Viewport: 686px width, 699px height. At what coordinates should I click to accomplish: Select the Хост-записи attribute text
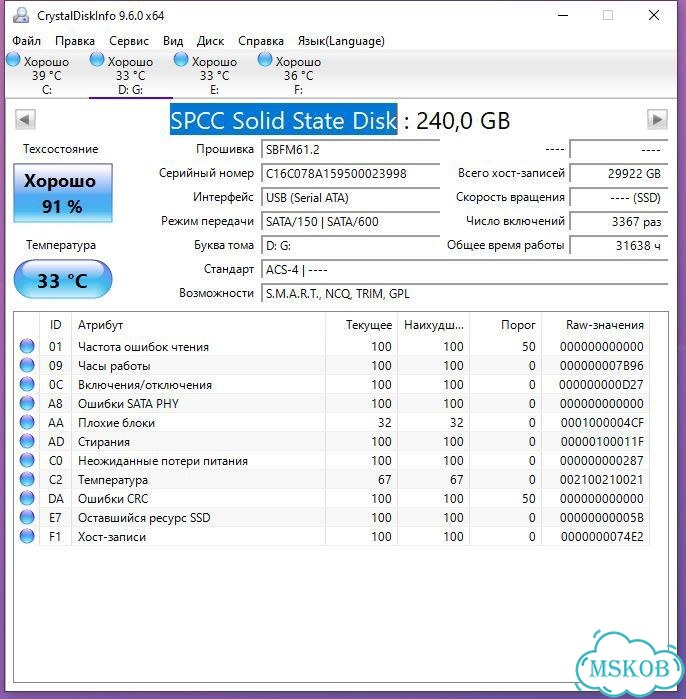pyautogui.click(x=112, y=537)
